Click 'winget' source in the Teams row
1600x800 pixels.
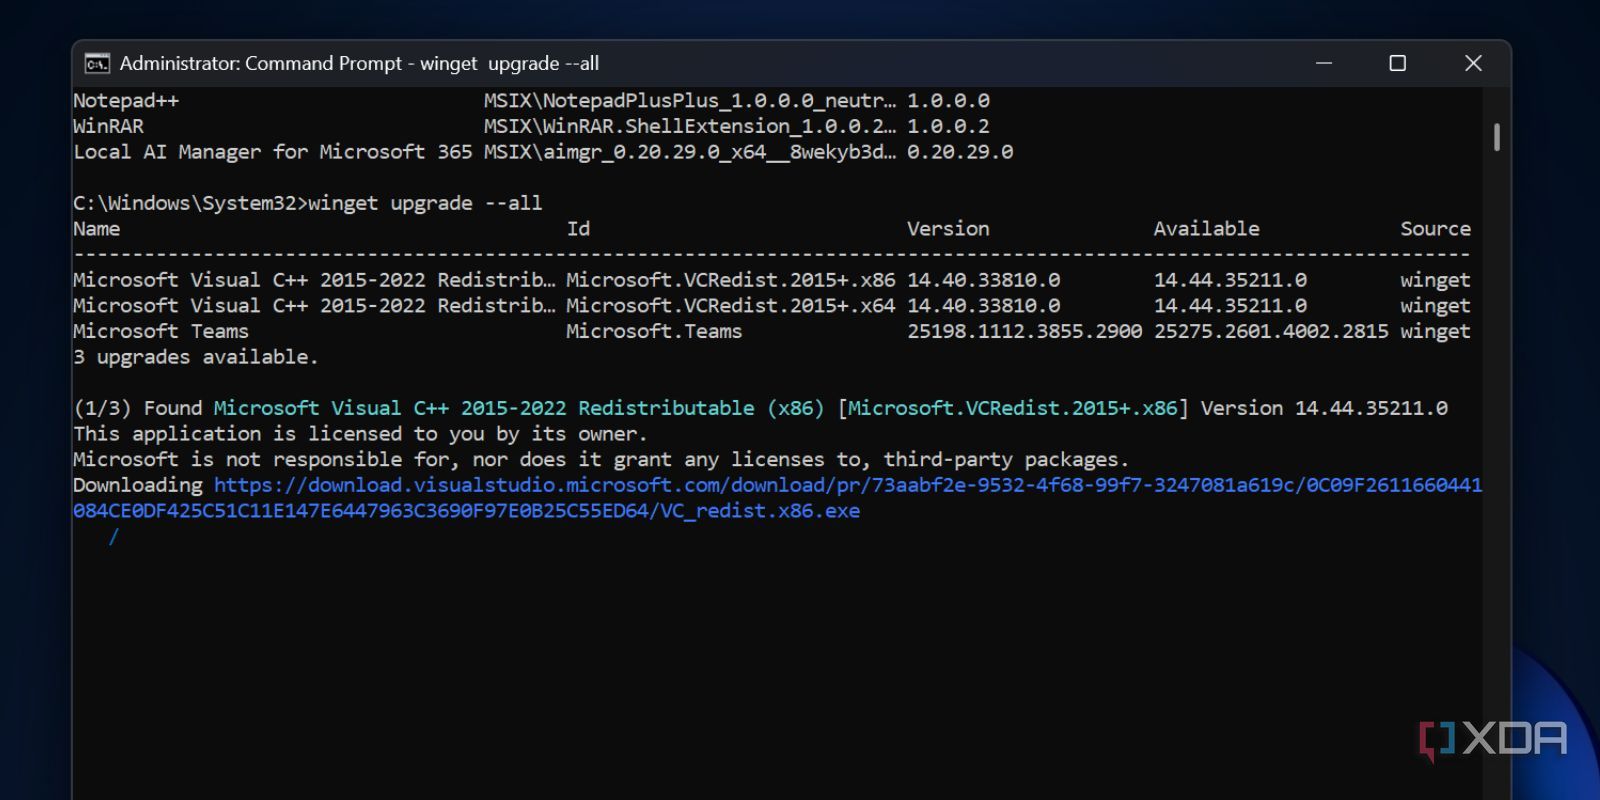[1435, 331]
